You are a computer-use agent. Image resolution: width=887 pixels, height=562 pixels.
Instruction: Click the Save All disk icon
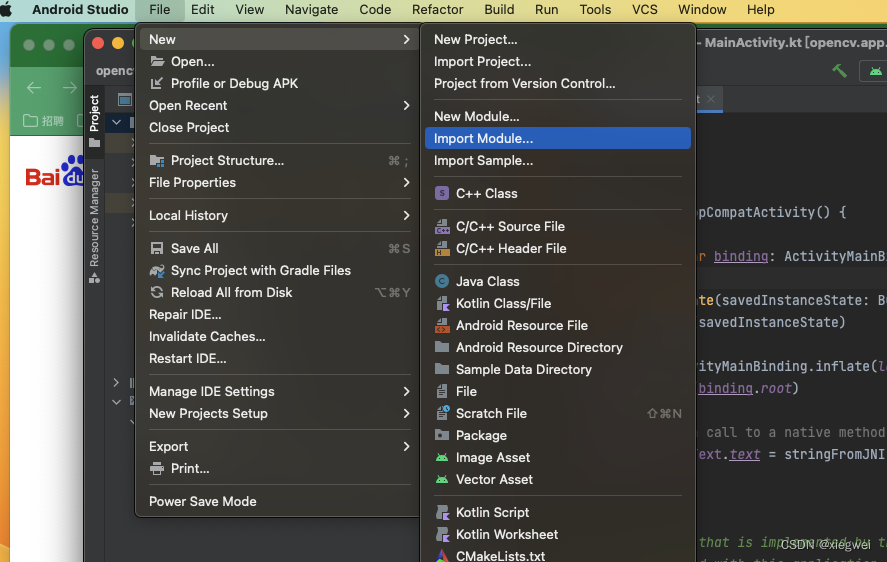(x=157, y=248)
